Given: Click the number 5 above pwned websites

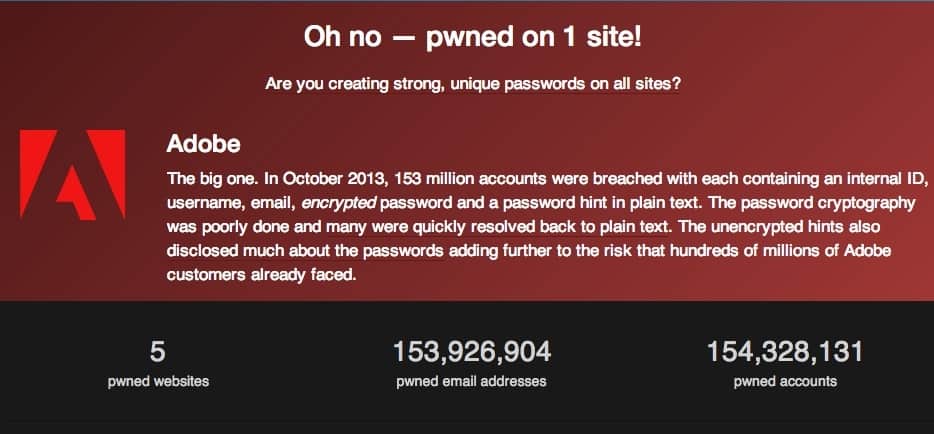Looking at the screenshot, I should tap(157, 352).
